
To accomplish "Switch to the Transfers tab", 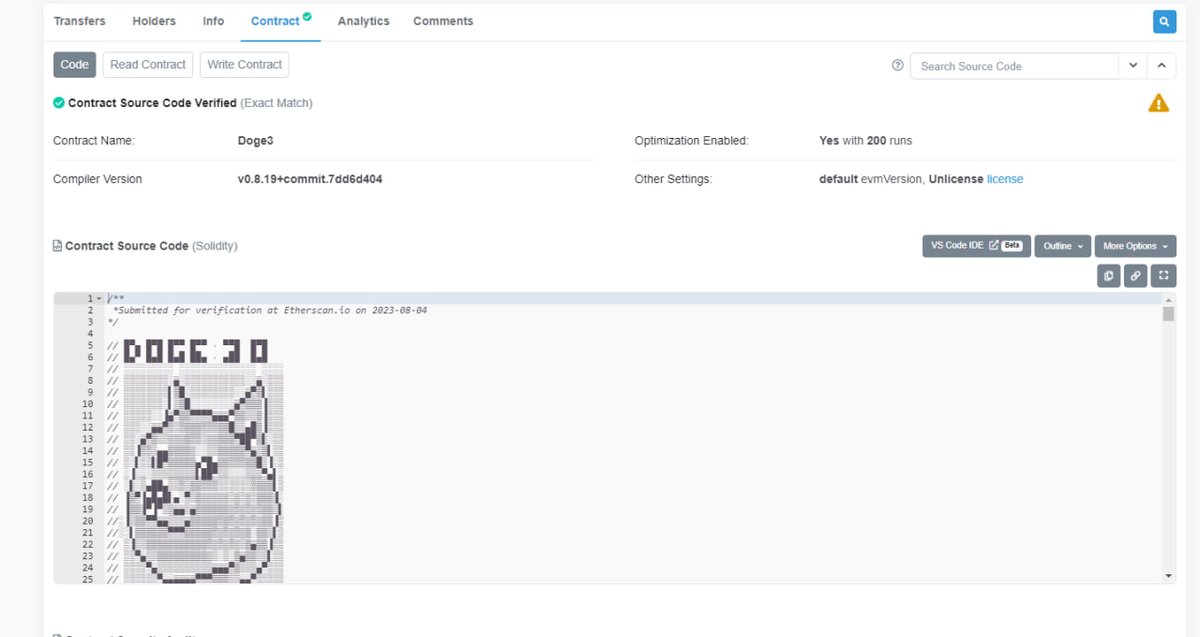I will tap(79, 21).
